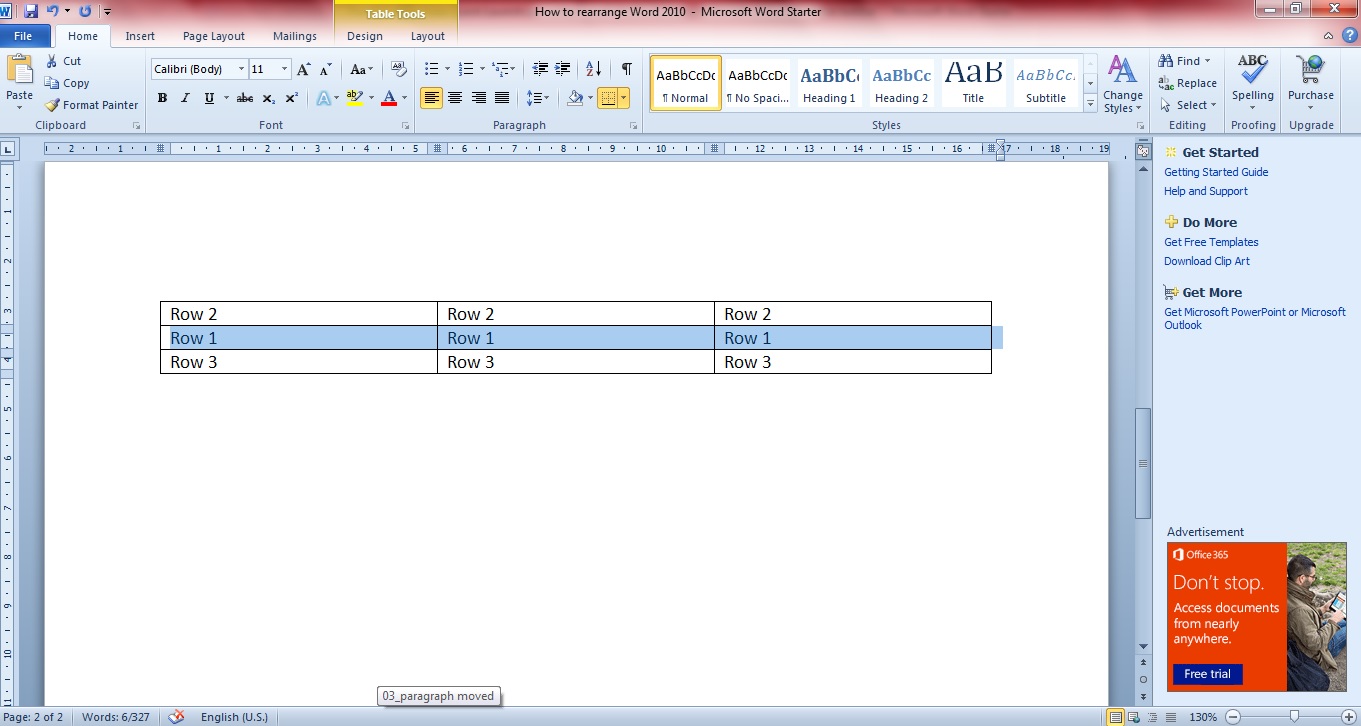The image size is (1361, 726).
Task: Switch to the Page Layout tab
Action: (x=214, y=36)
